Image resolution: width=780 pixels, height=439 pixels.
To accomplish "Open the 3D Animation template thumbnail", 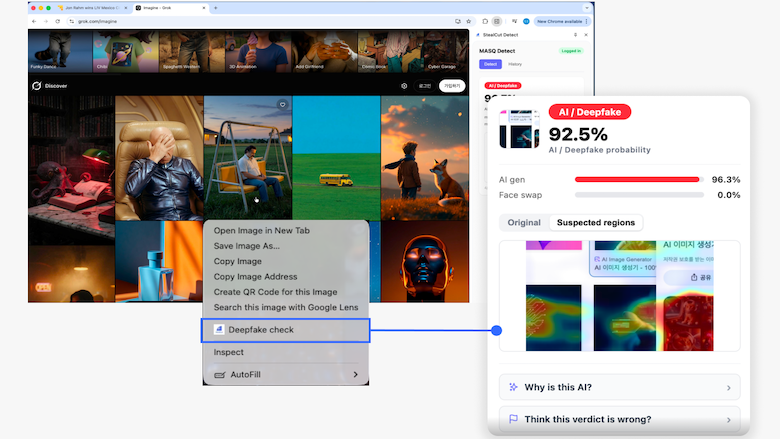I will click(x=258, y=51).
